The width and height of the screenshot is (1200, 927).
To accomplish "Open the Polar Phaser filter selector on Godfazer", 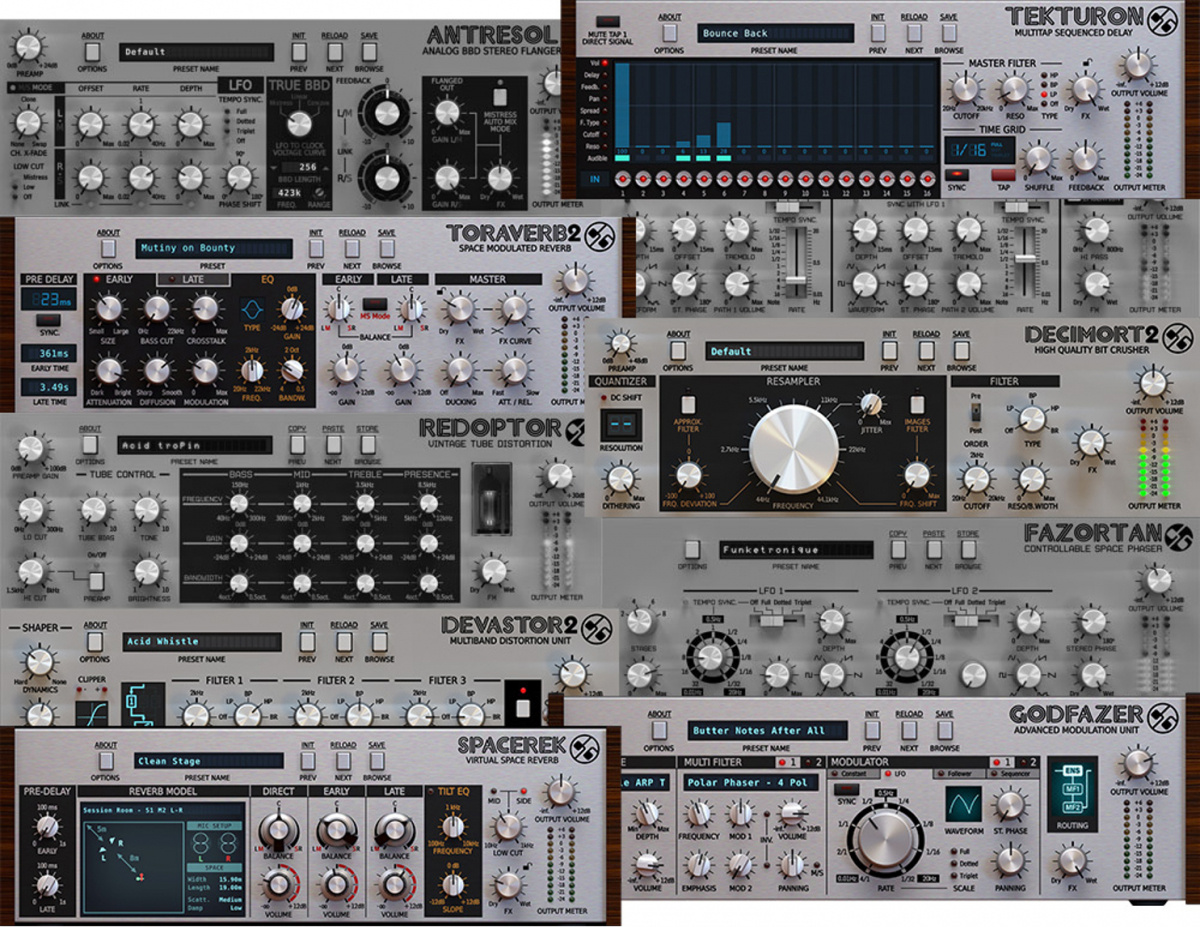I will [749, 781].
